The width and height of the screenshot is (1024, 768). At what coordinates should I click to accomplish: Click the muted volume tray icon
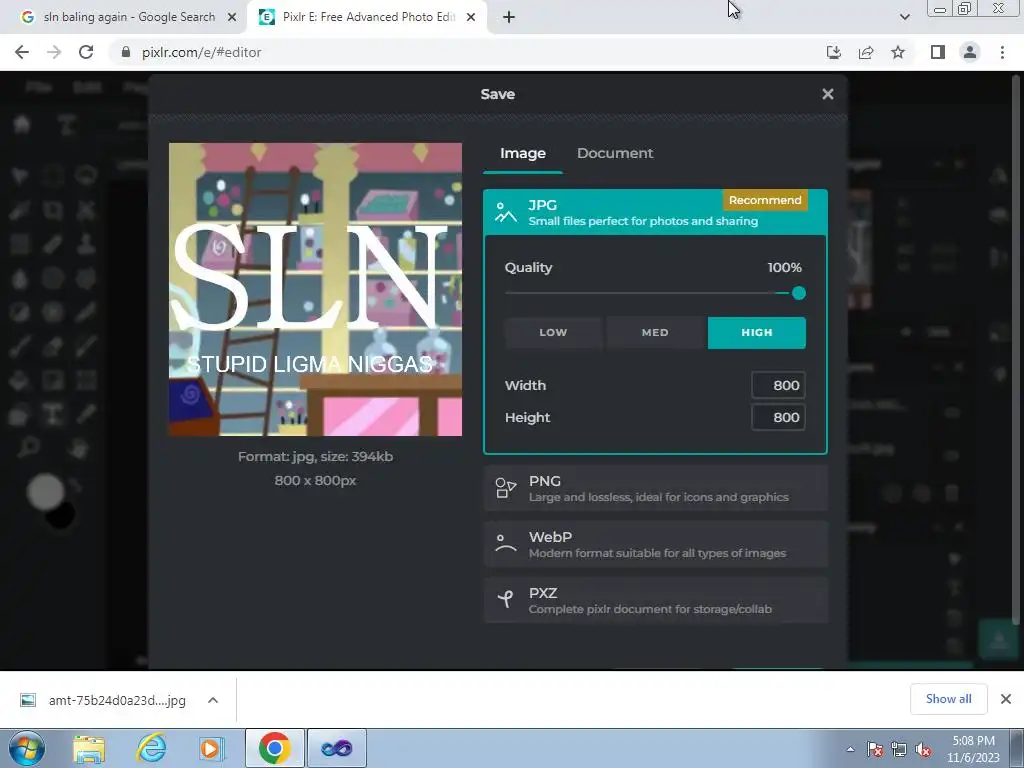tap(923, 749)
